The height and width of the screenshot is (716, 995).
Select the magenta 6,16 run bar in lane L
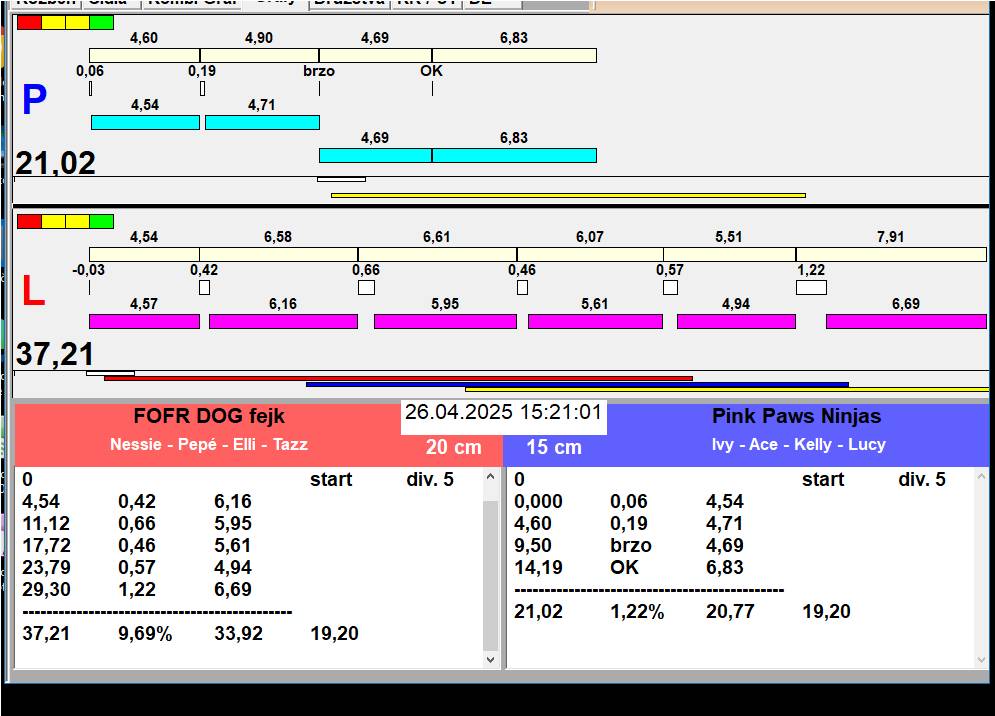(x=283, y=322)
